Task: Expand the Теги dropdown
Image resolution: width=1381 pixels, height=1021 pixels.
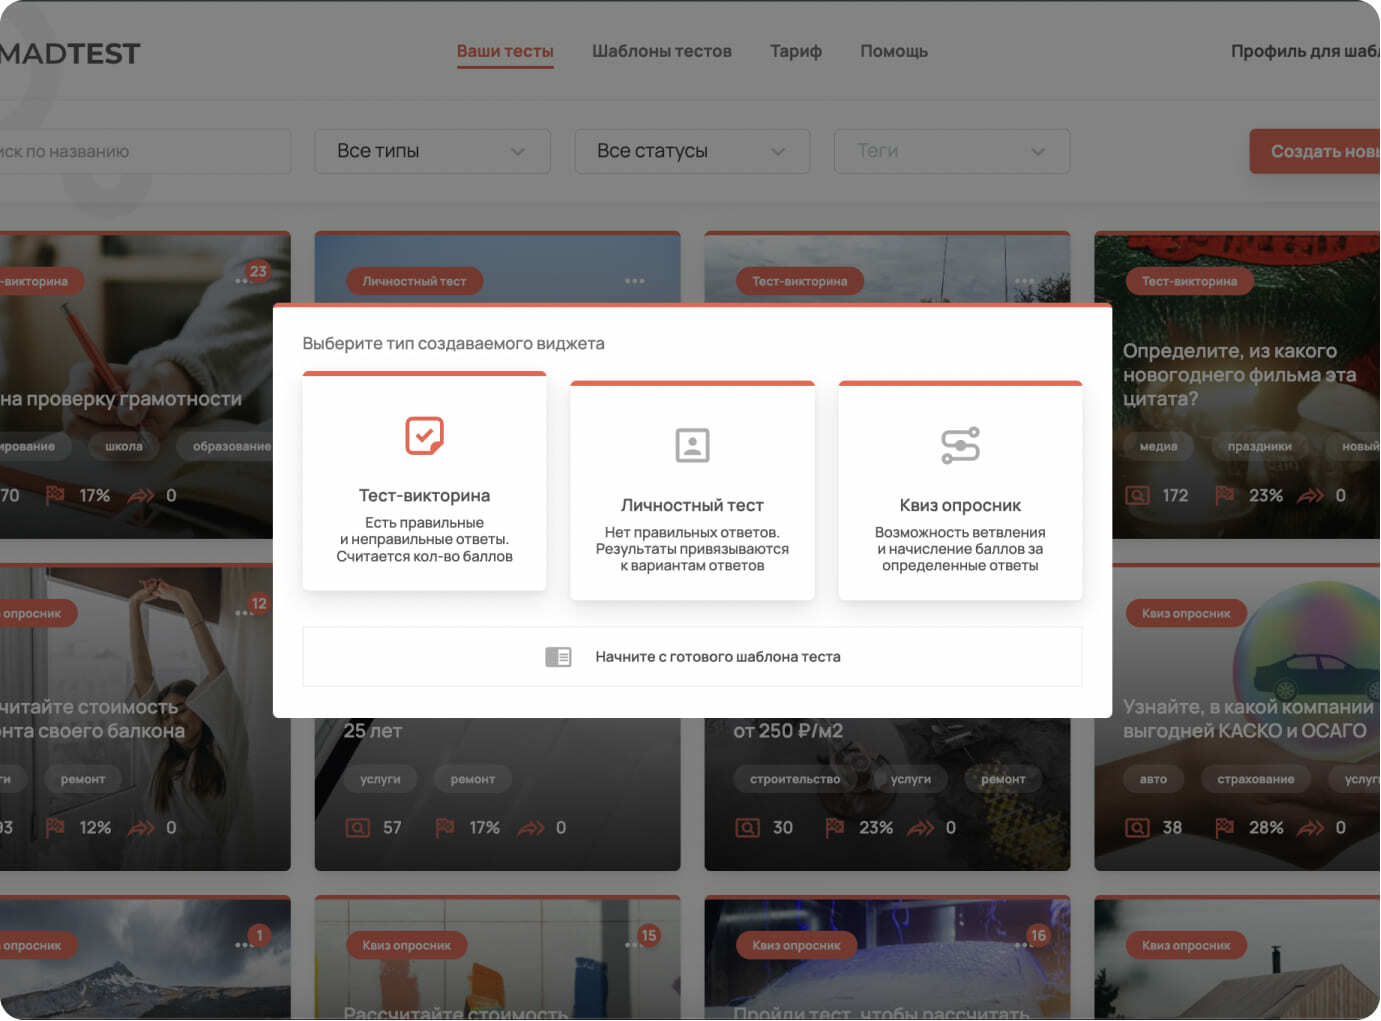Action: [x=952, y=151]
